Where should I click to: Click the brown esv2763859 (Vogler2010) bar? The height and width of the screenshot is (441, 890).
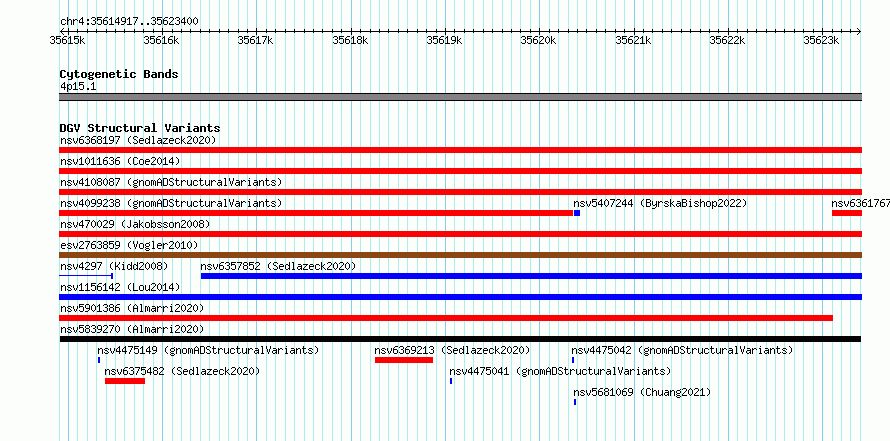(460, 255)
